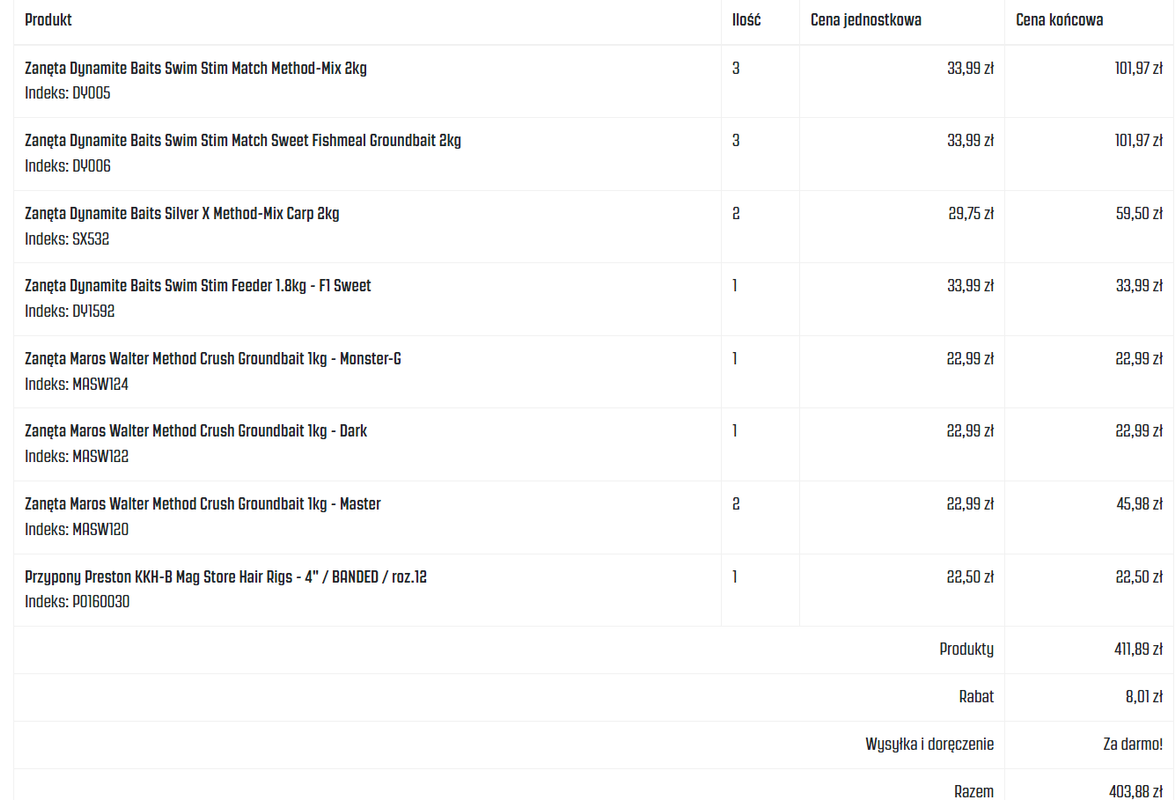The width and height of the screenshot is (1176, 800).
Task: Select index code P0160030
Action: point(100,601)
